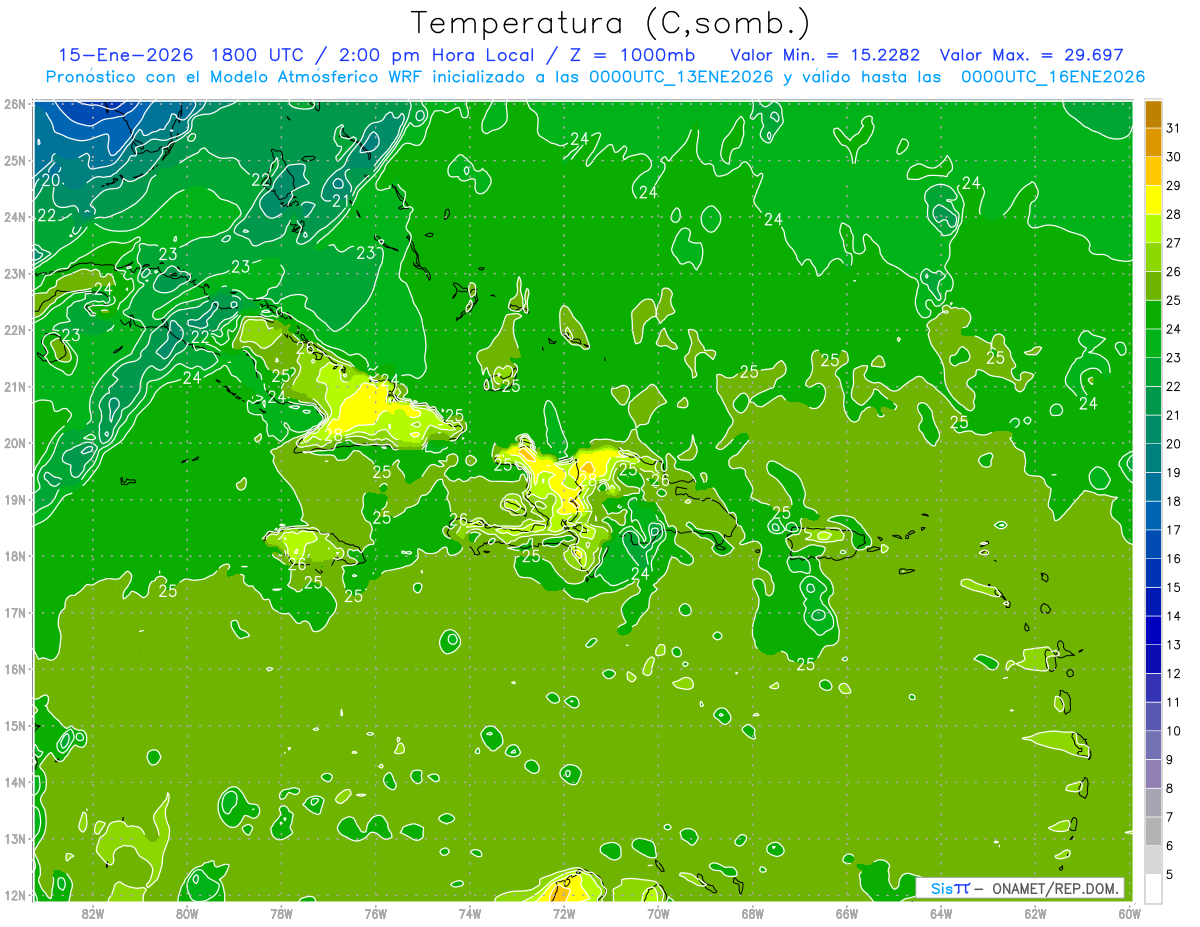Click the "22N" latitude axis label
The height and width of the screenshot is (927, 1200).
[x=14, y=330]
